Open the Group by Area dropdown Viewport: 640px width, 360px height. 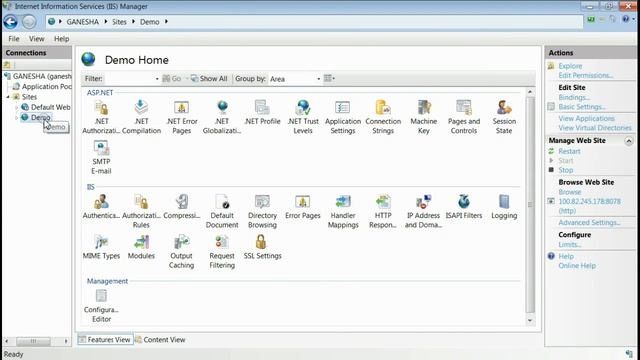[318, 79]
